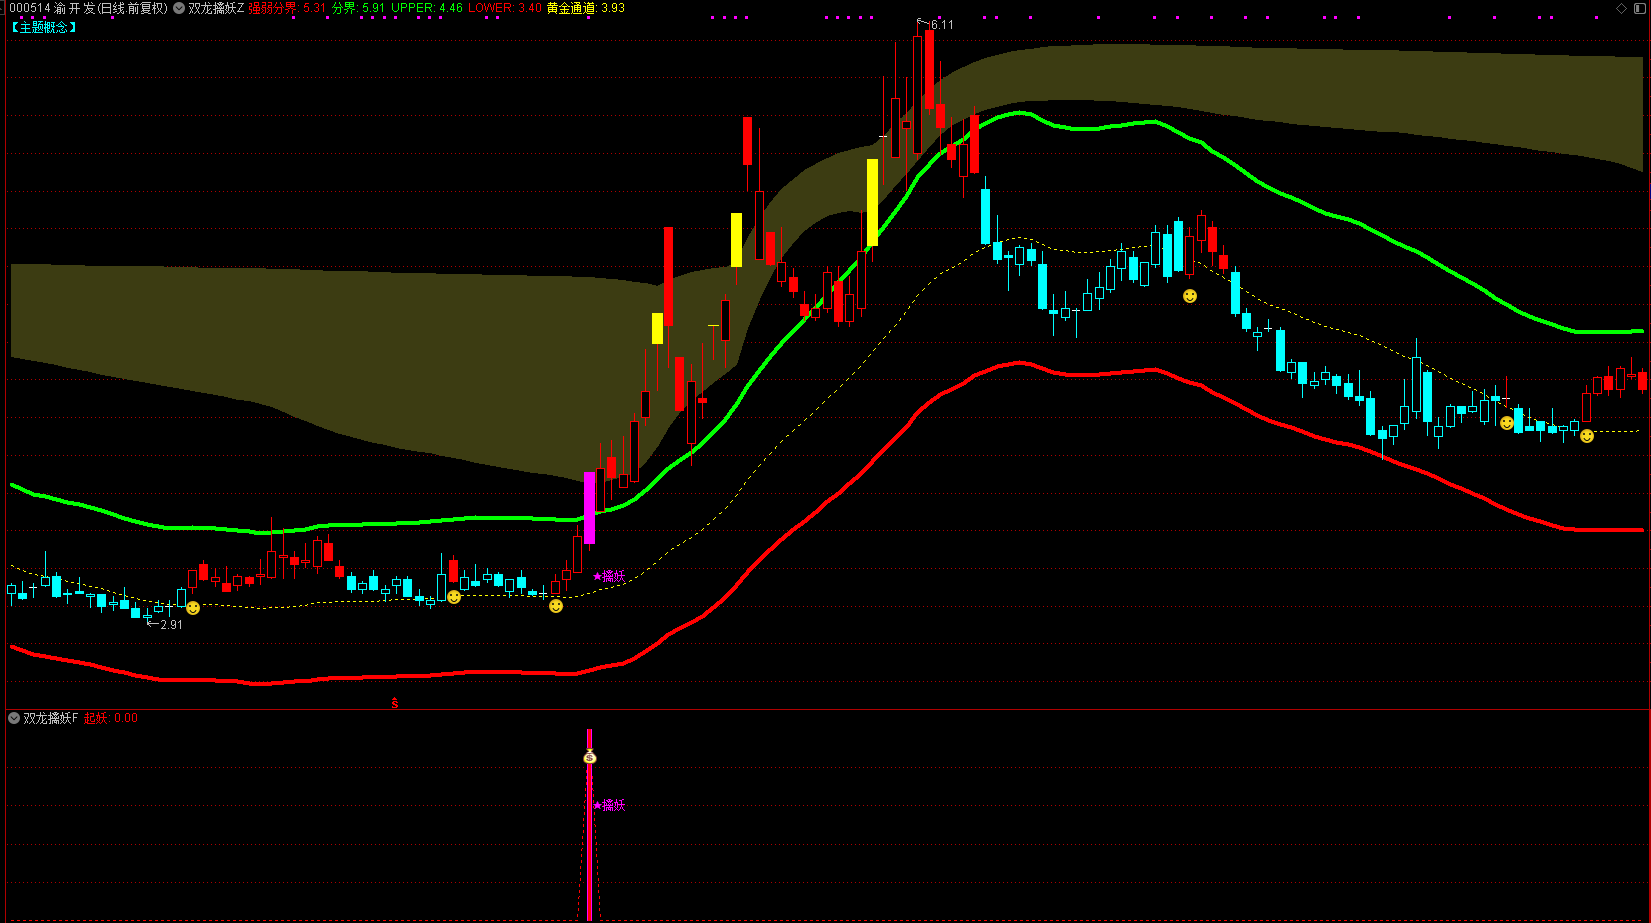
Task: Select the 双龙擒妖F sub-indicator name
Action: (x=51, y=718)
